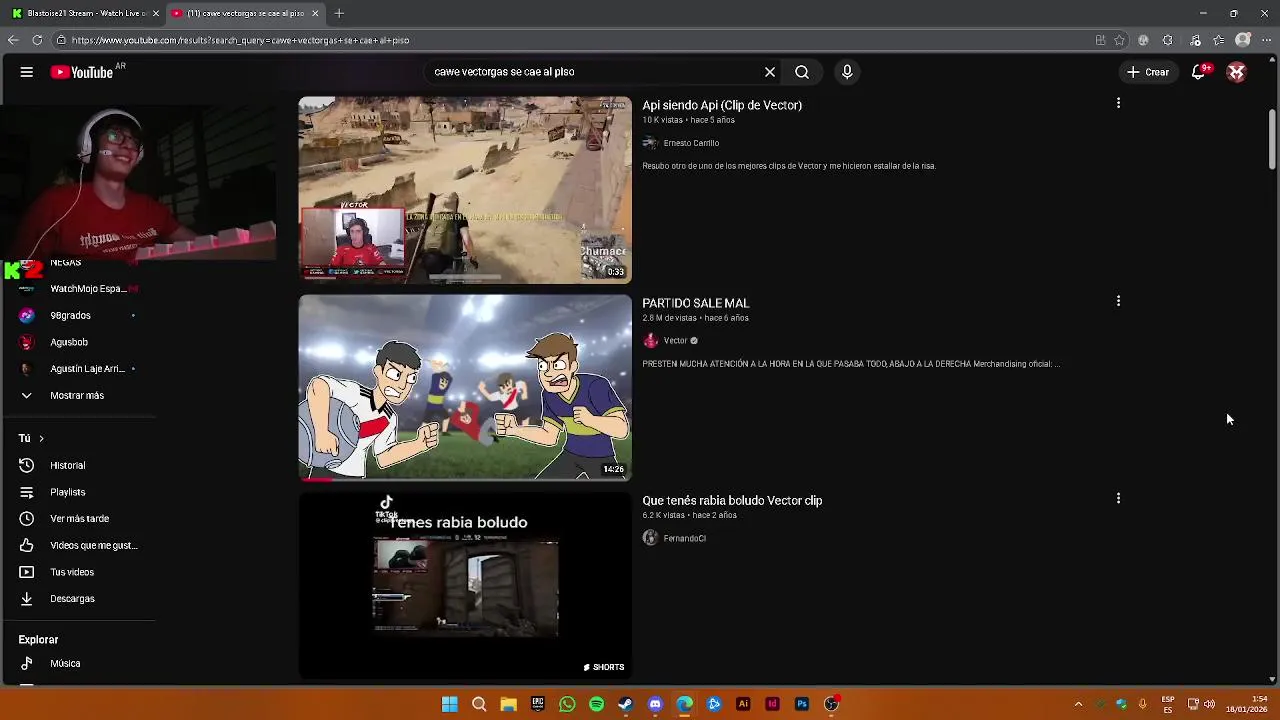Open OBS Studio from taskbar
This screenshot has height=720, width=1280.
pos(831,704)
